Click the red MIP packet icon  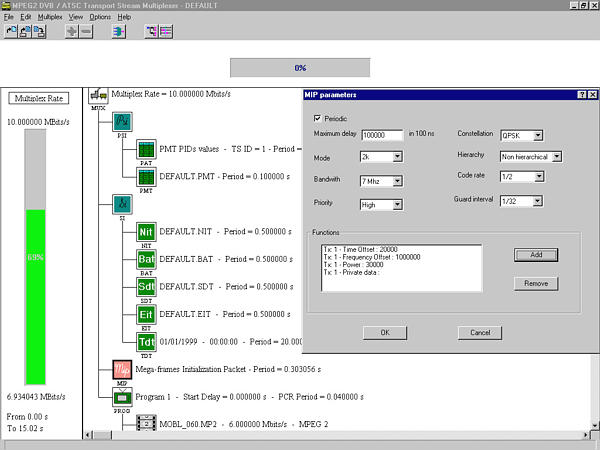point(120,370)
